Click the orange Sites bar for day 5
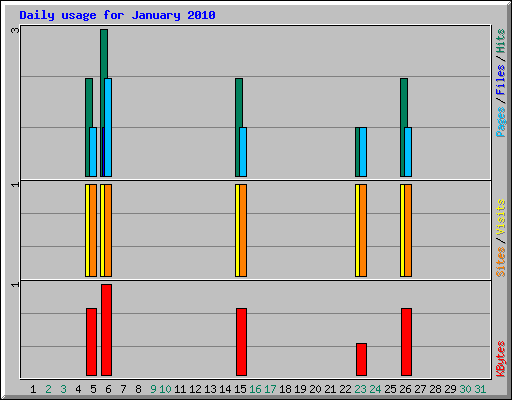The height and width of the screenshot is (400, 512). tap(93, 230)
